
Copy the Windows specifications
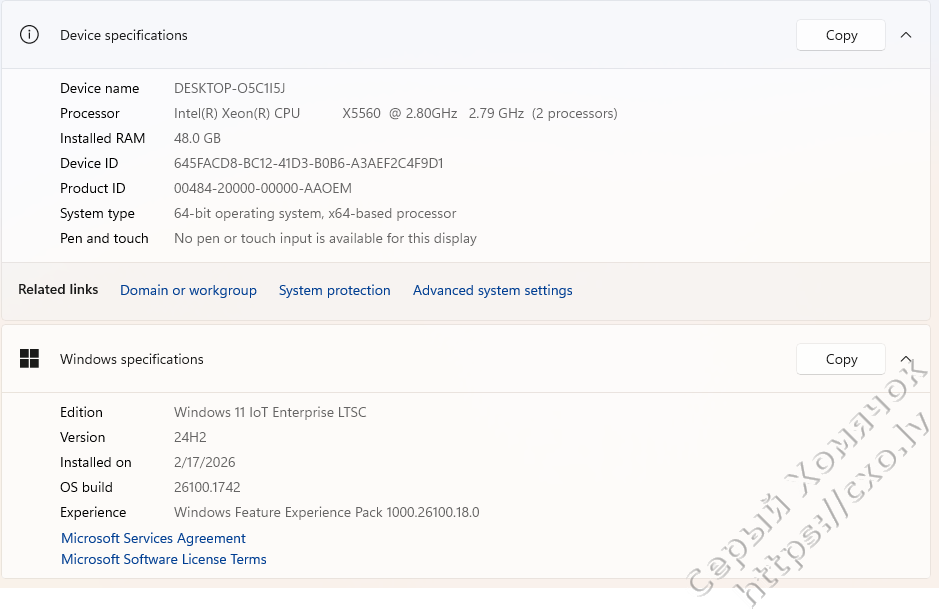click(841, 359)
